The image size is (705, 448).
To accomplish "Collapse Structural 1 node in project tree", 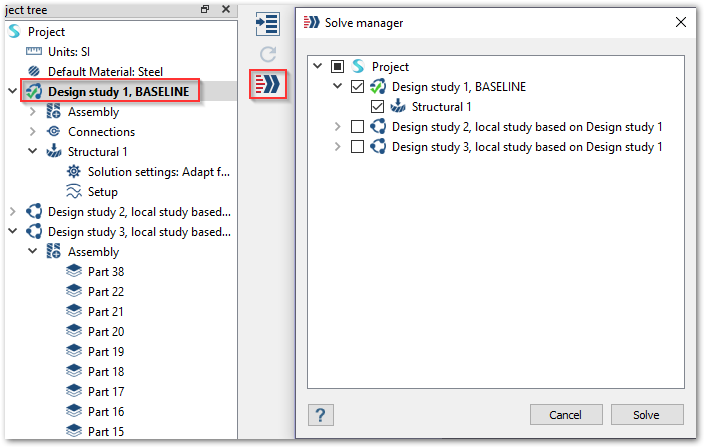I will point(33,152).
